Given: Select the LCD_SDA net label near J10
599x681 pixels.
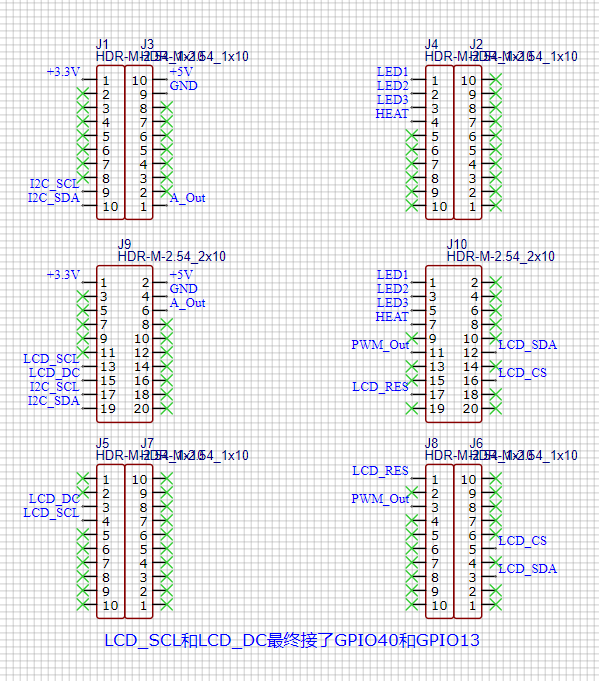Looking at the screenshot, I should [x=527, y=345].
